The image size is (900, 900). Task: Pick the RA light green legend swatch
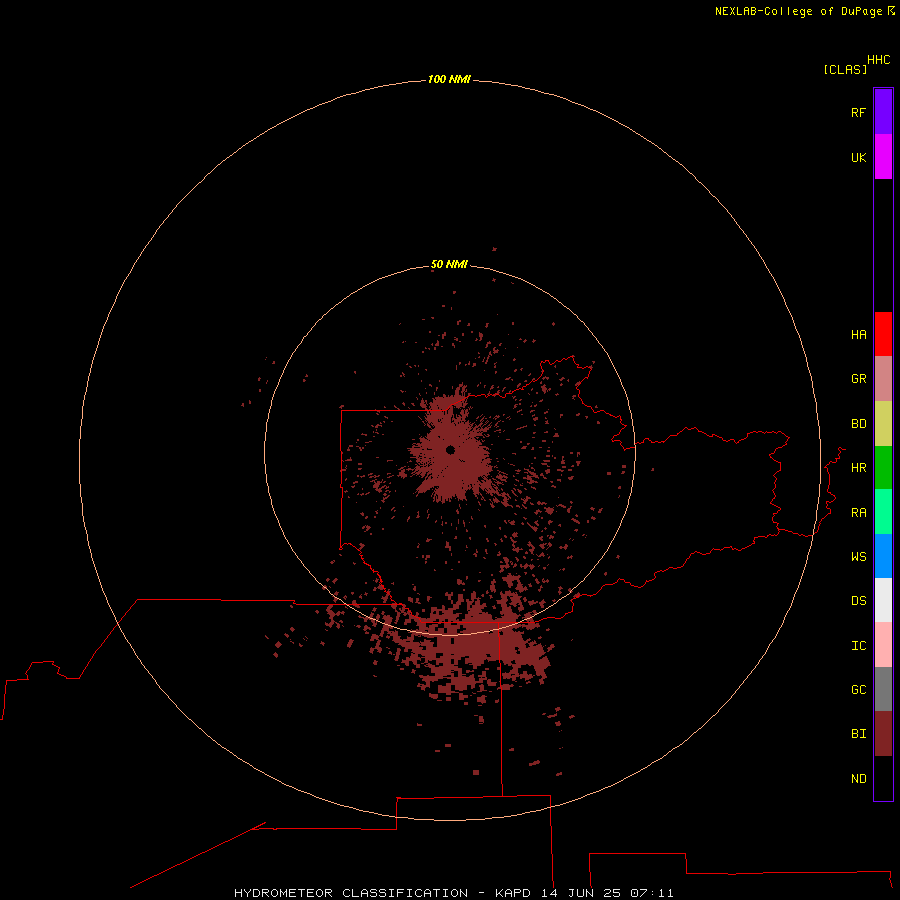[x=883, y=512]
